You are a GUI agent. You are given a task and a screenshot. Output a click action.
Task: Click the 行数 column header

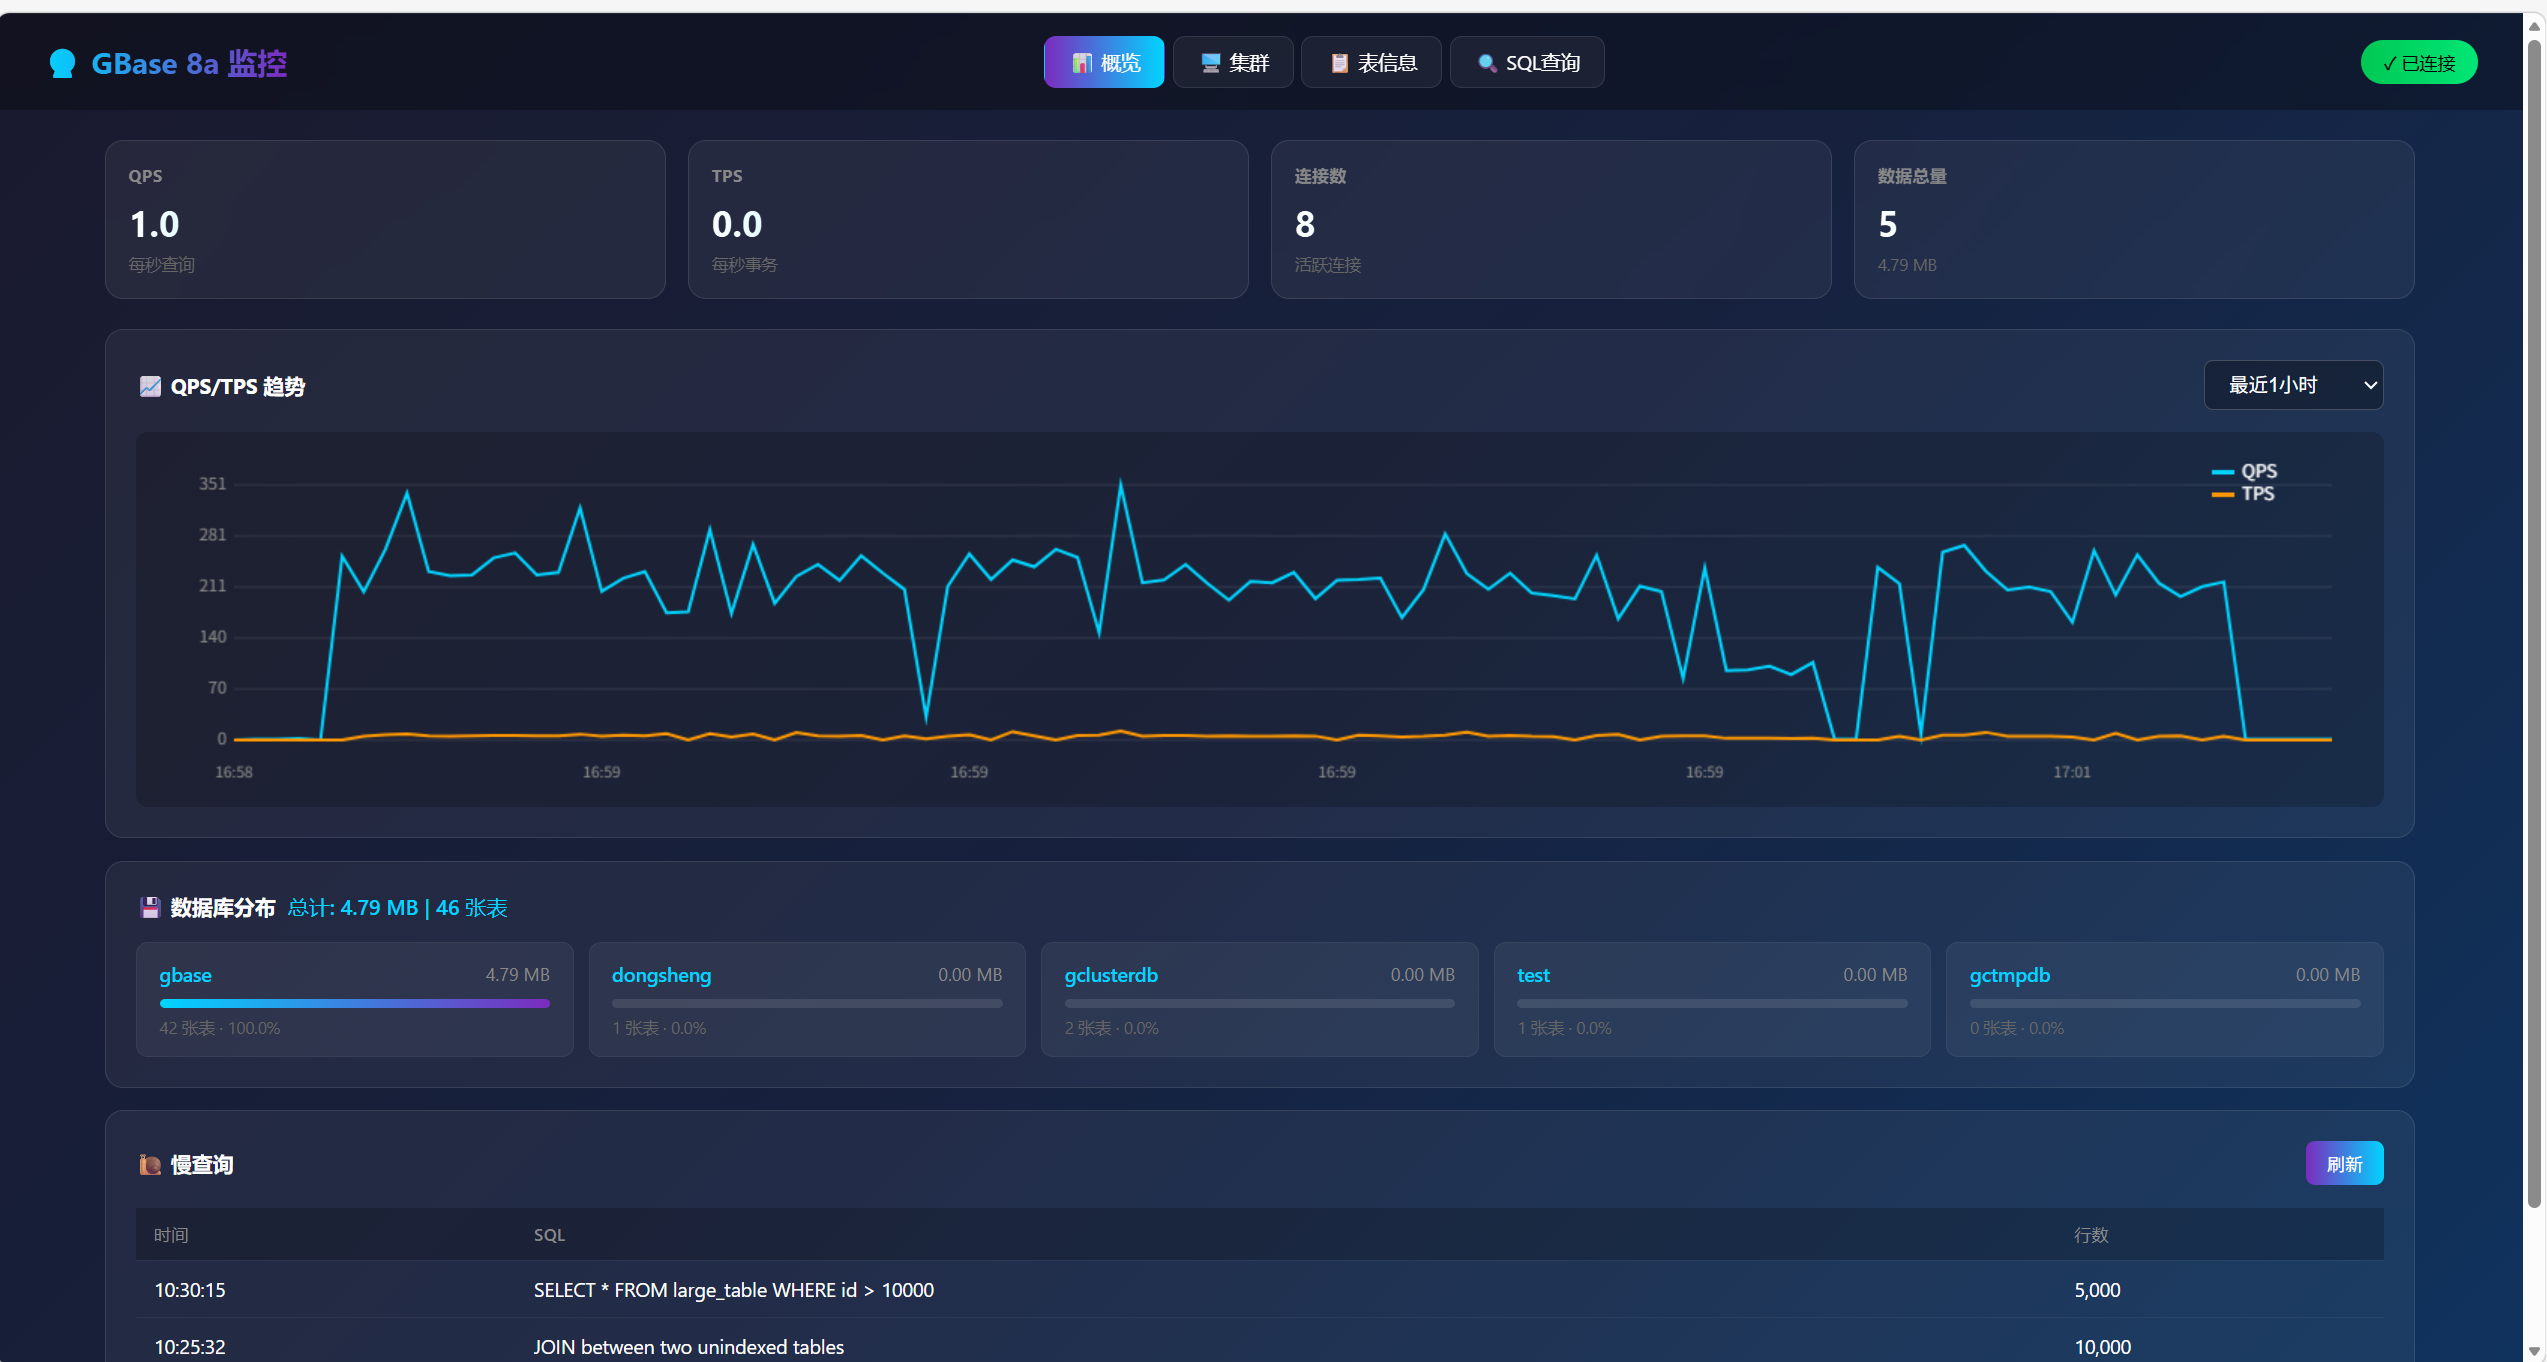[2091, 1235]
